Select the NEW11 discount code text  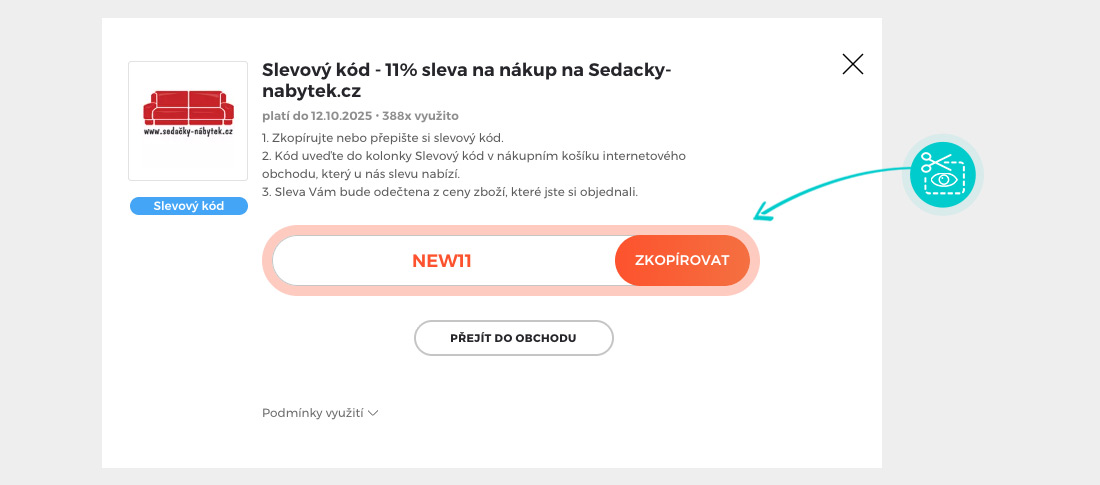pos(441,261)
